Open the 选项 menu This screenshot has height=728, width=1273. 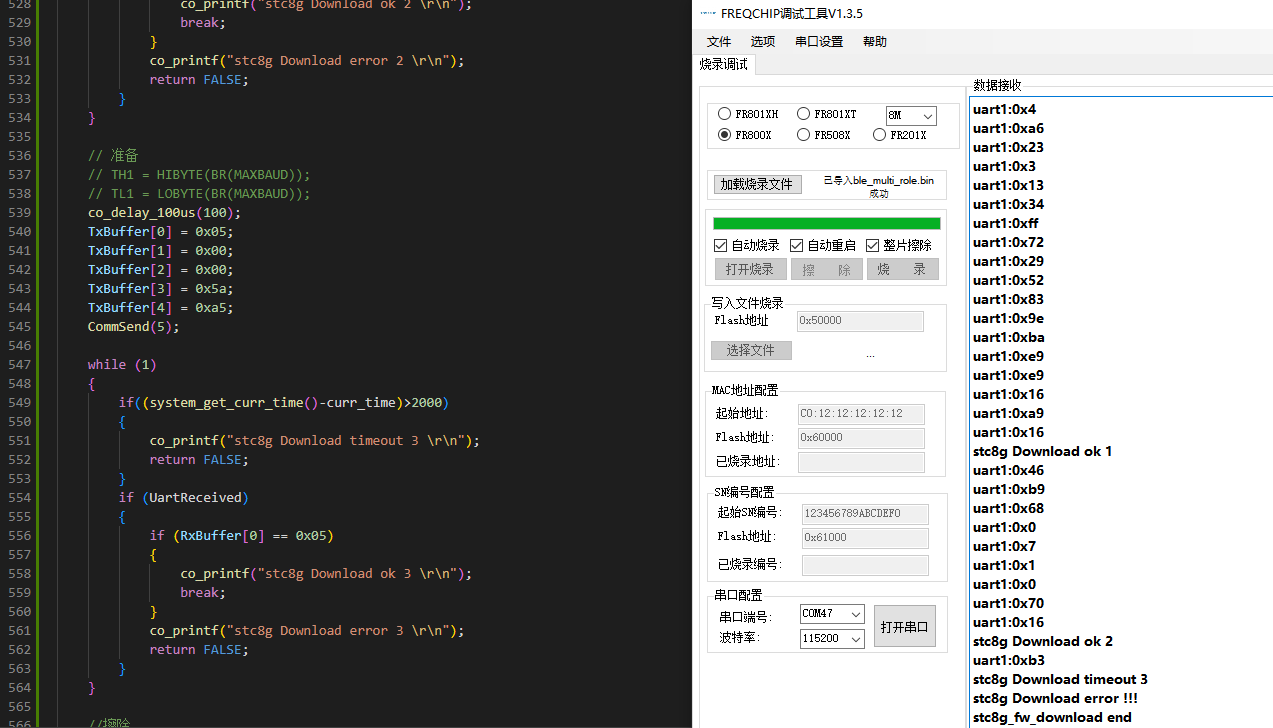763,42
